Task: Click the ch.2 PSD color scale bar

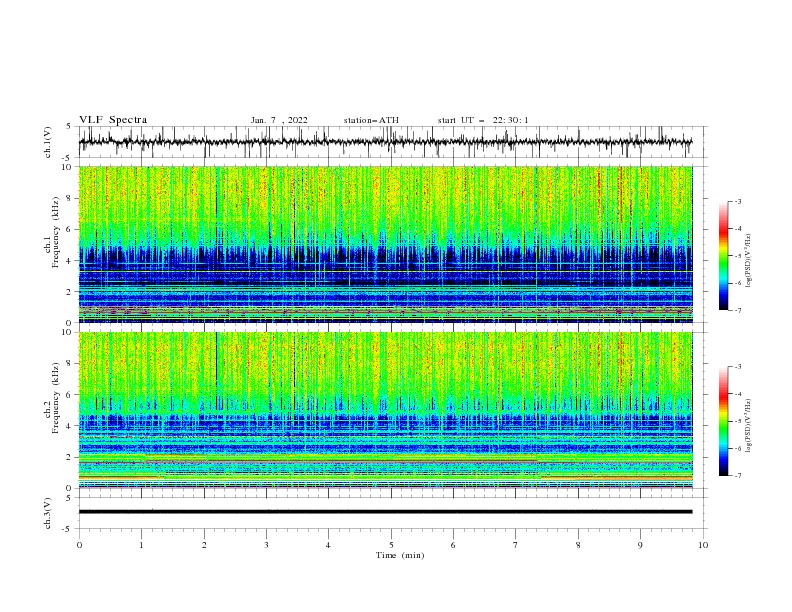Action: 723,421
